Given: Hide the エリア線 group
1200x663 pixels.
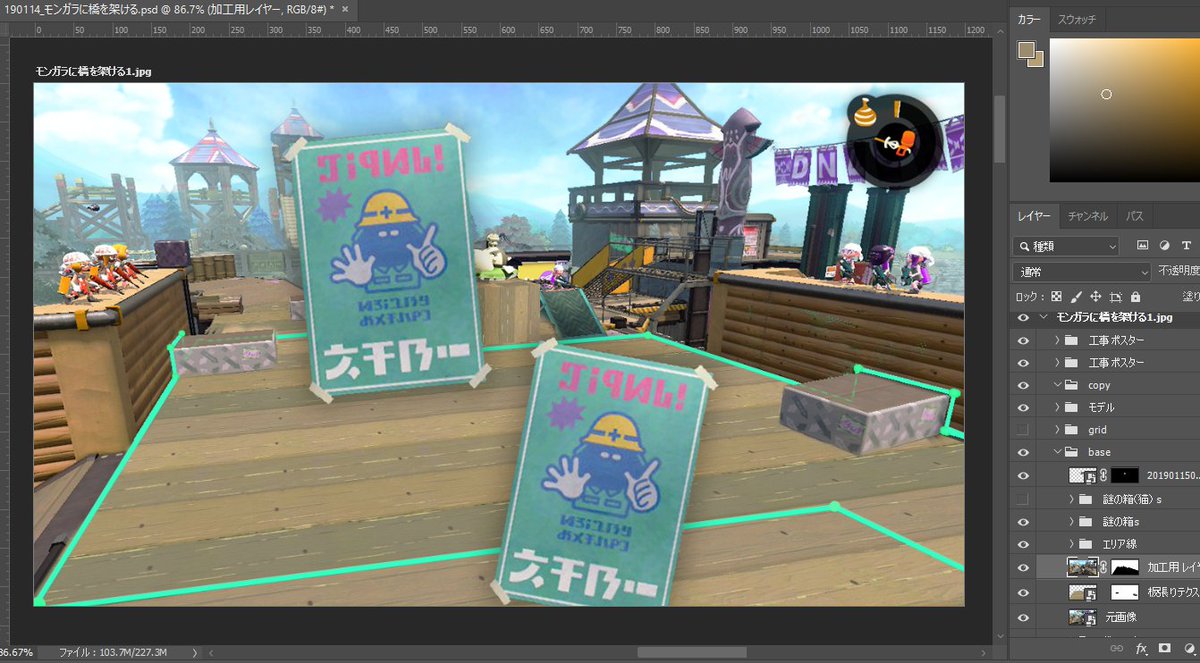Looking at the screenshot, I should 1022,544.
